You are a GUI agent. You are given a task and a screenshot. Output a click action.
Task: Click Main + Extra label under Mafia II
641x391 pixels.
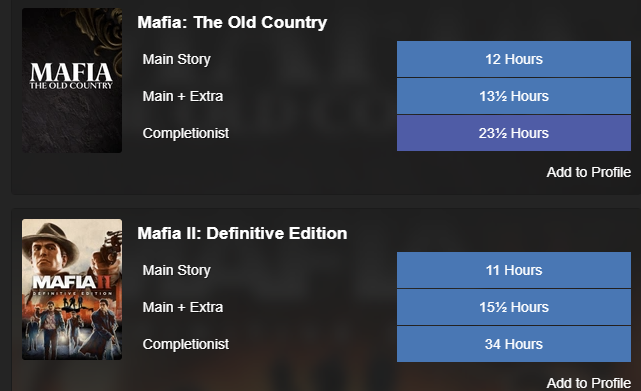click(183, 307)
